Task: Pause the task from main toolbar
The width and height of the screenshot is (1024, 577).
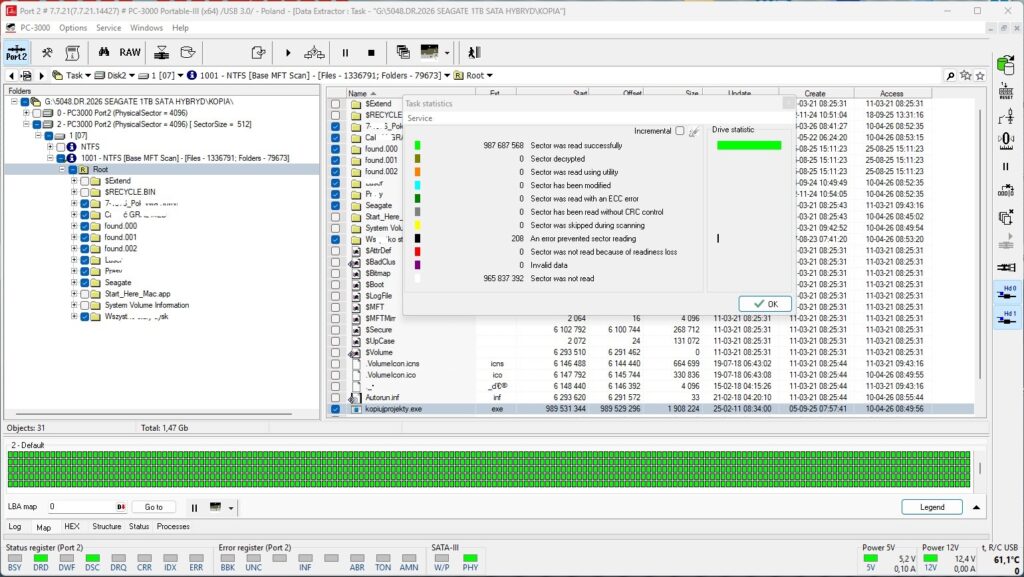Action: [345, 53]
